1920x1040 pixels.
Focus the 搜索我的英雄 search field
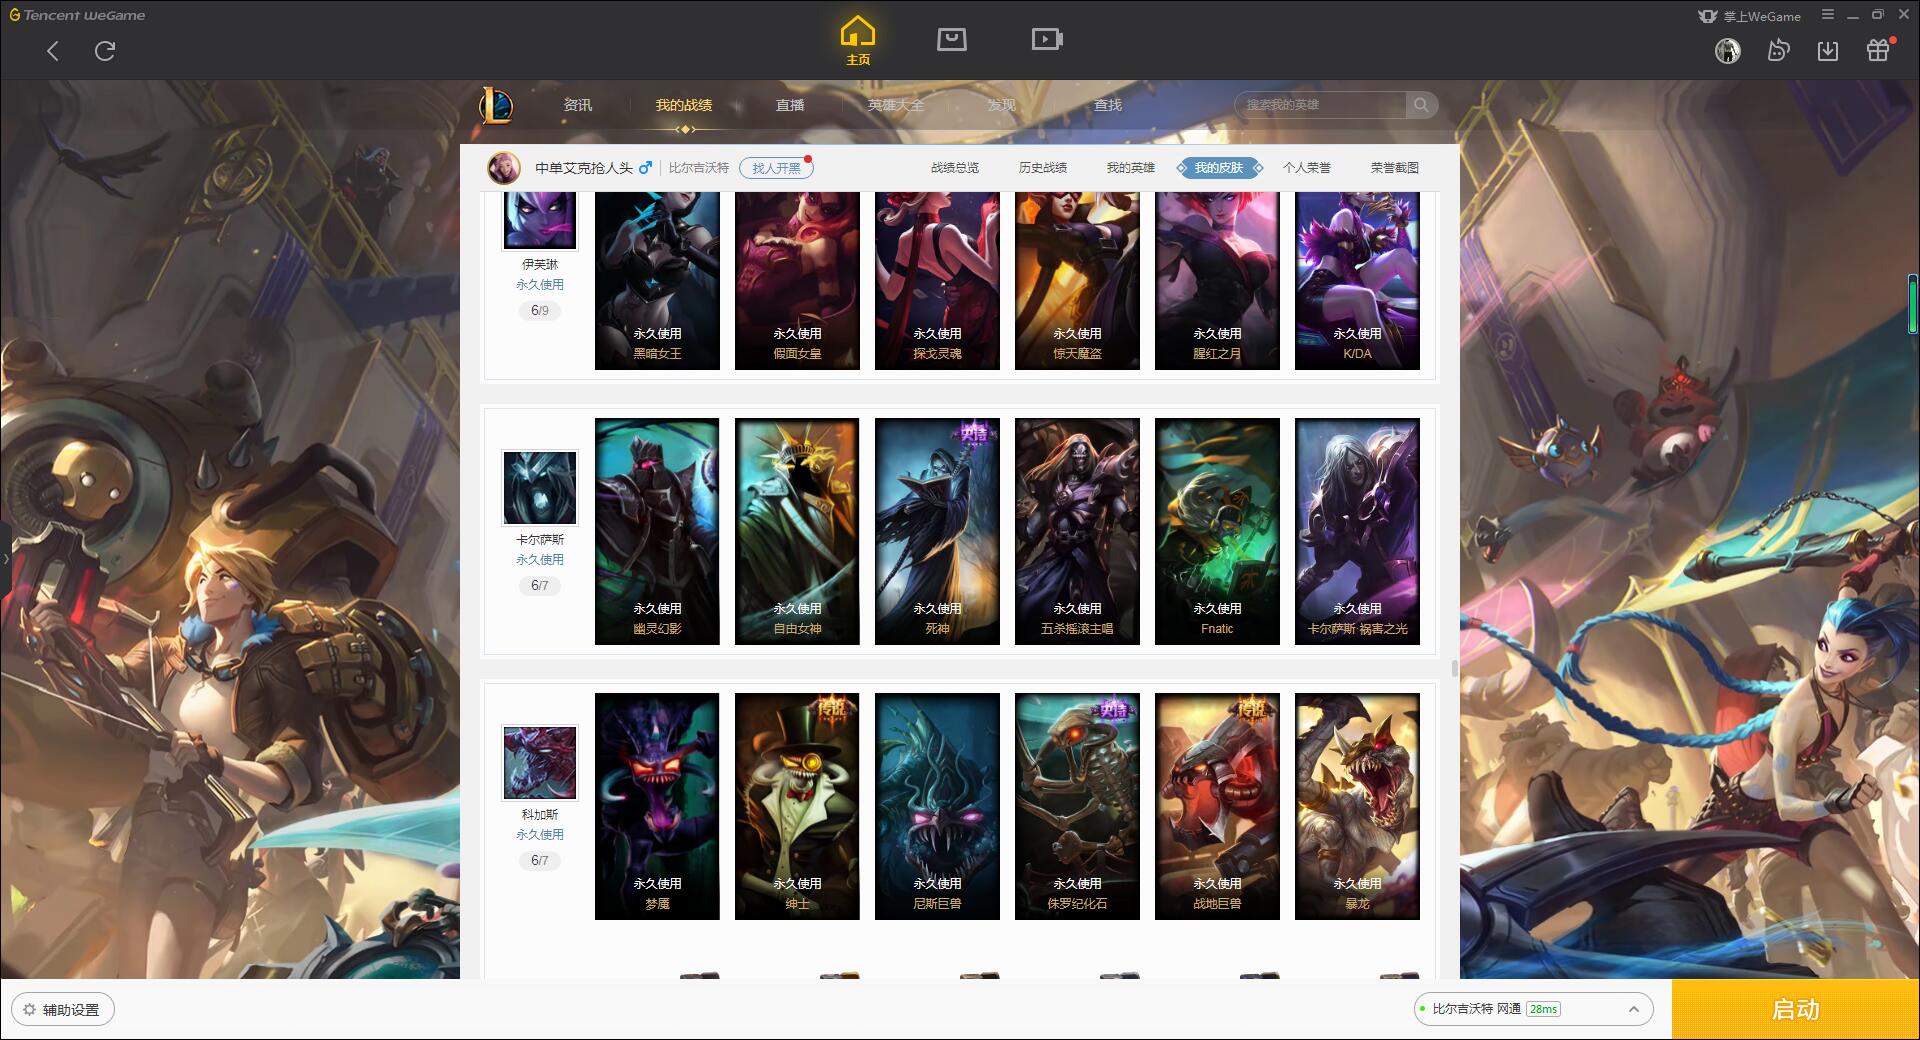pyautogui.click(x=1322, y=105)
